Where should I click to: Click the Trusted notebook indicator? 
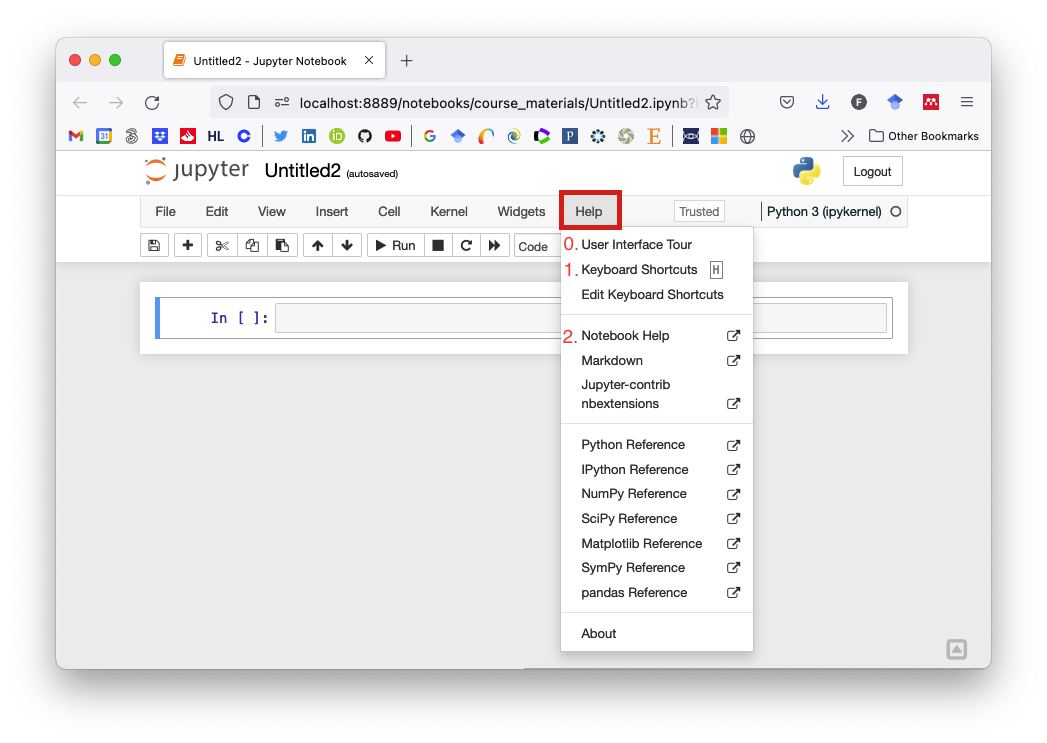pos(699,212)
